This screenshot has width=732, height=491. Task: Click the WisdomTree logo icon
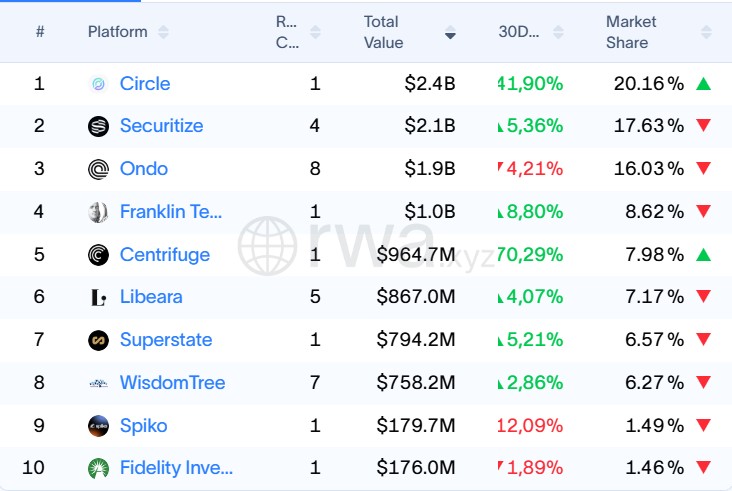[98, 383]
